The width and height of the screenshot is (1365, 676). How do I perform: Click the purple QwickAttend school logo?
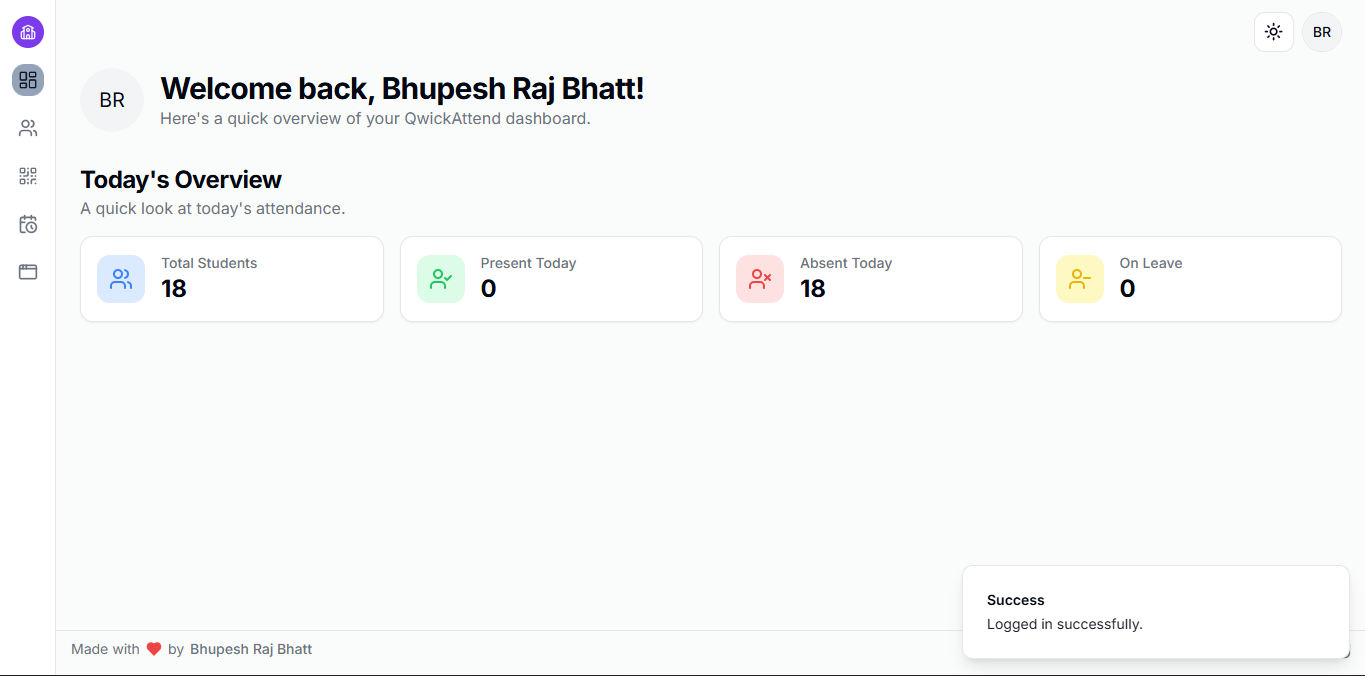pyautogui.click(x=28, y=32)
